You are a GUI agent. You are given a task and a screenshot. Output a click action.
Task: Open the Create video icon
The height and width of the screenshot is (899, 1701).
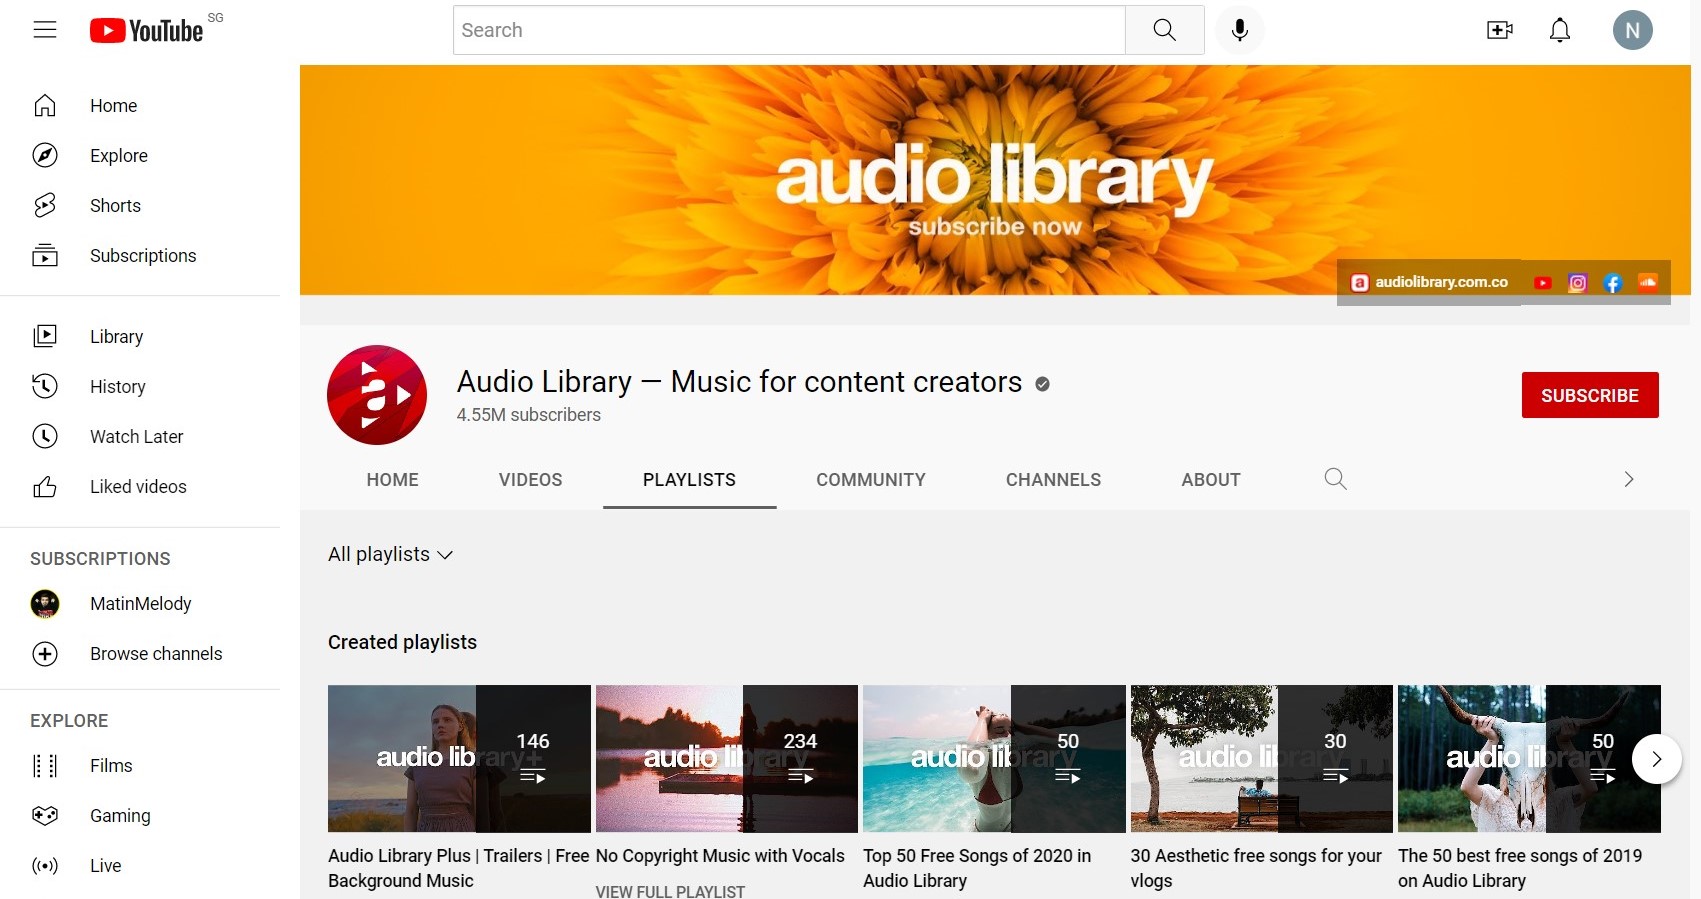click(1499, 30)
